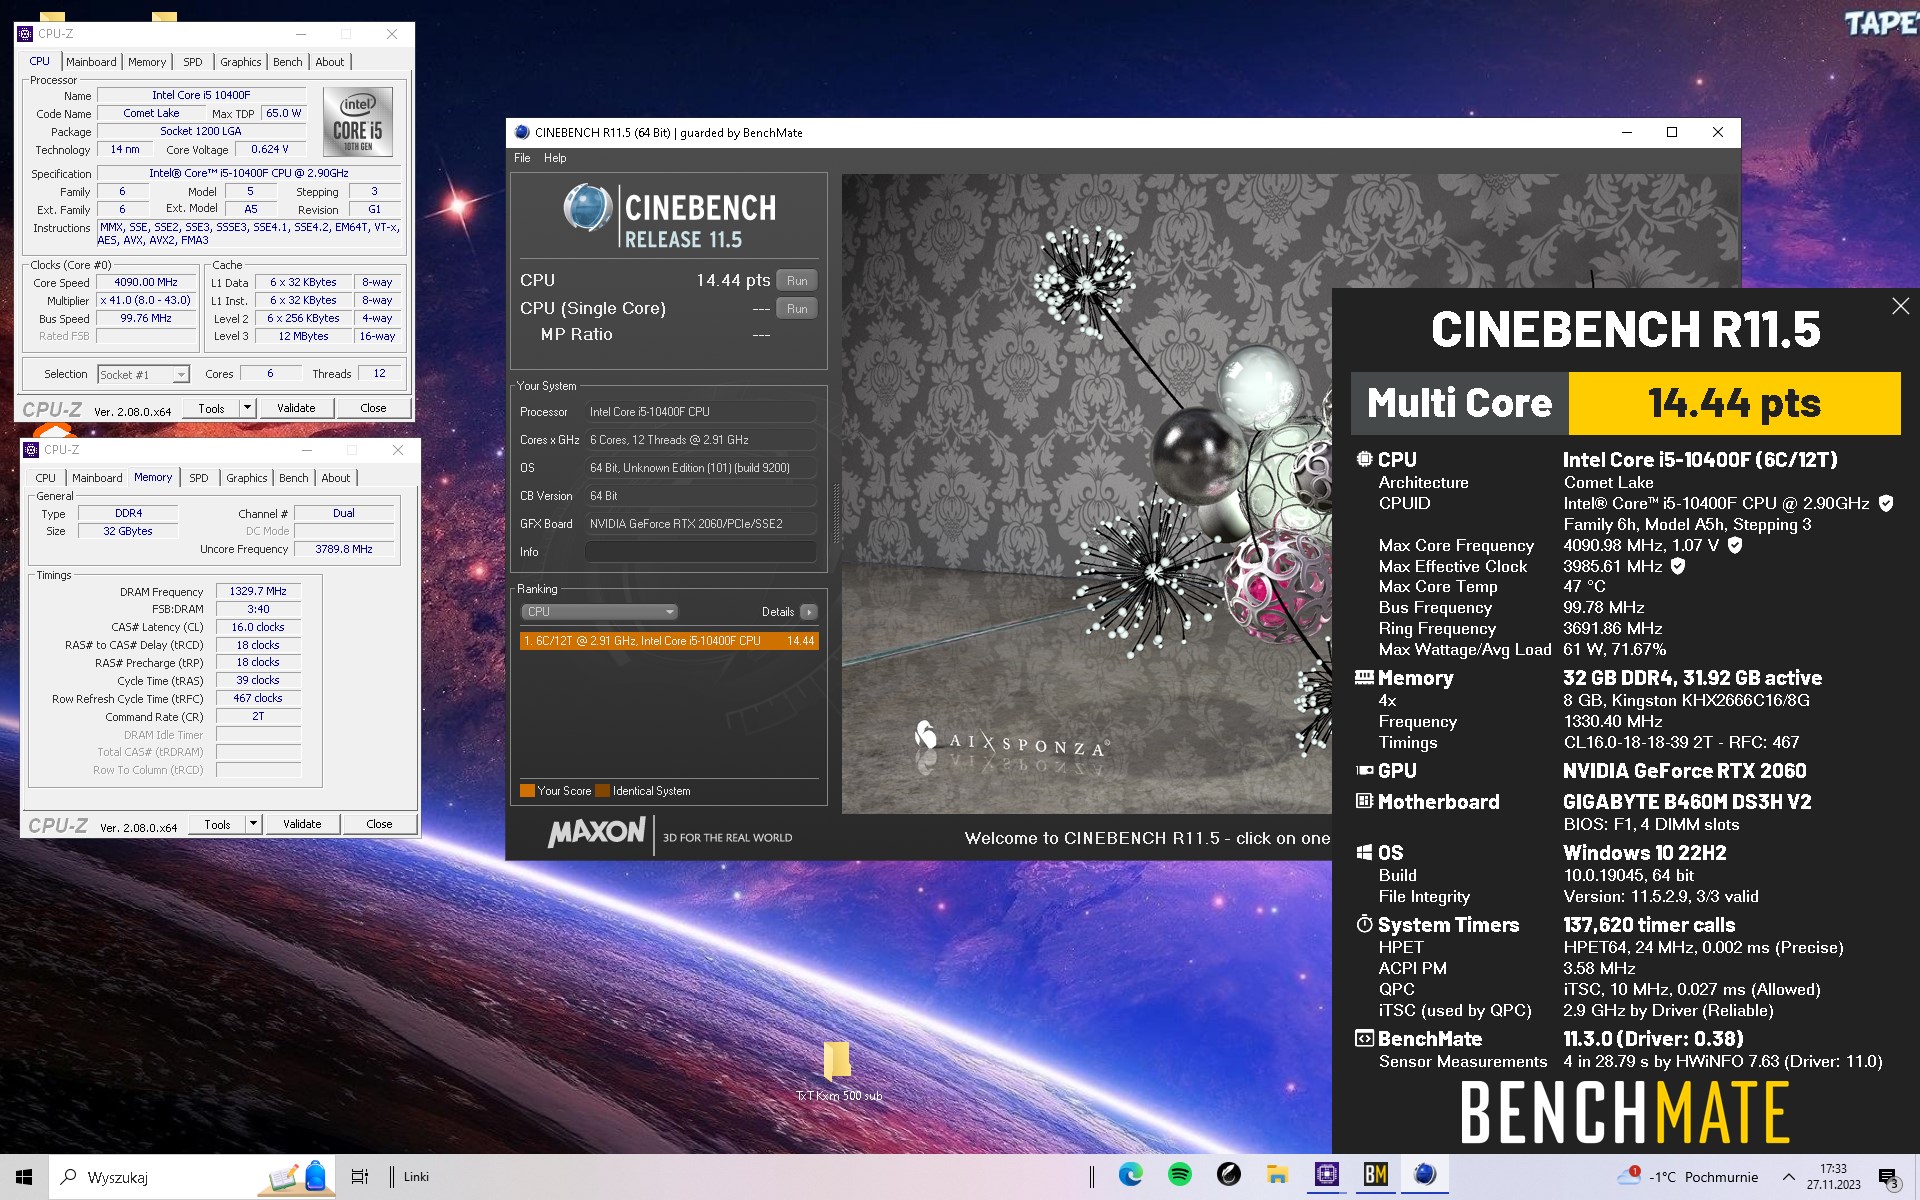Click the CPUID verified shield icon
This screenshot has height=1200, width=1920.
(x=1885, y=503)
